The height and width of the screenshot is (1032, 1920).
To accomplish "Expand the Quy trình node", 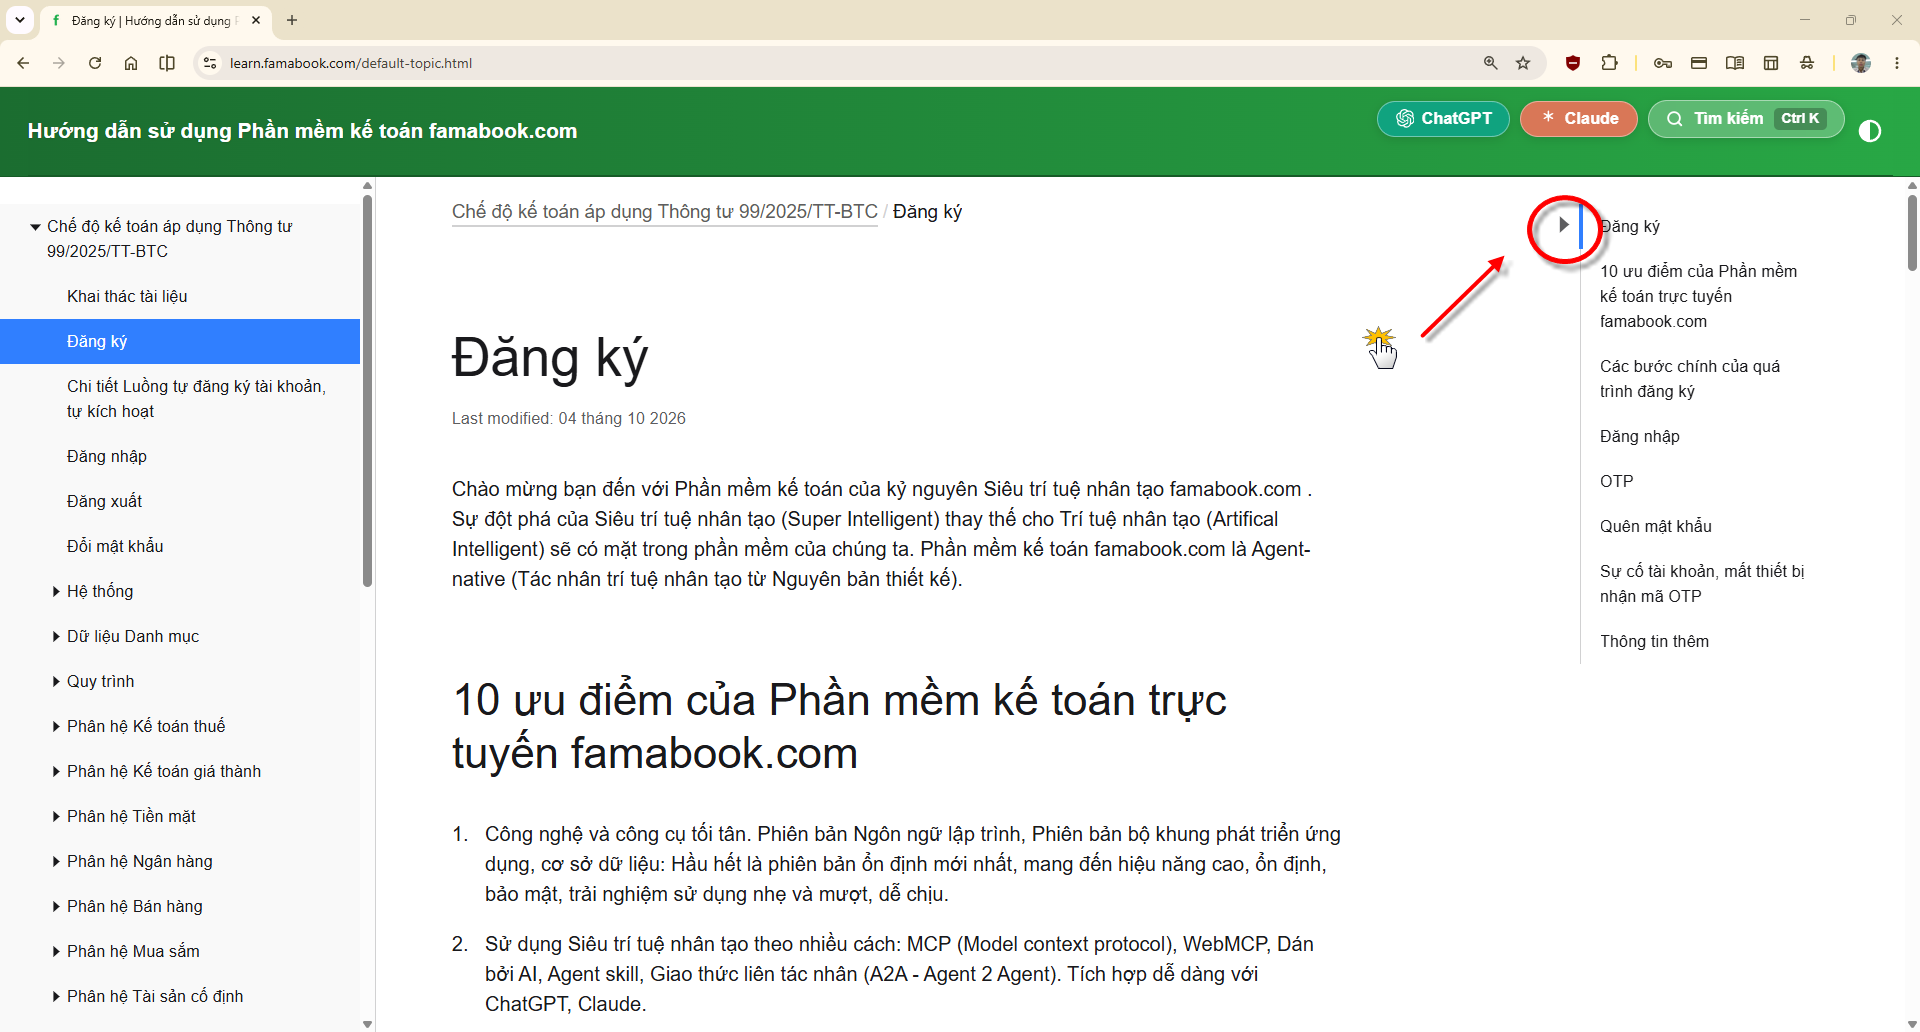I will (x=56, y=682).
